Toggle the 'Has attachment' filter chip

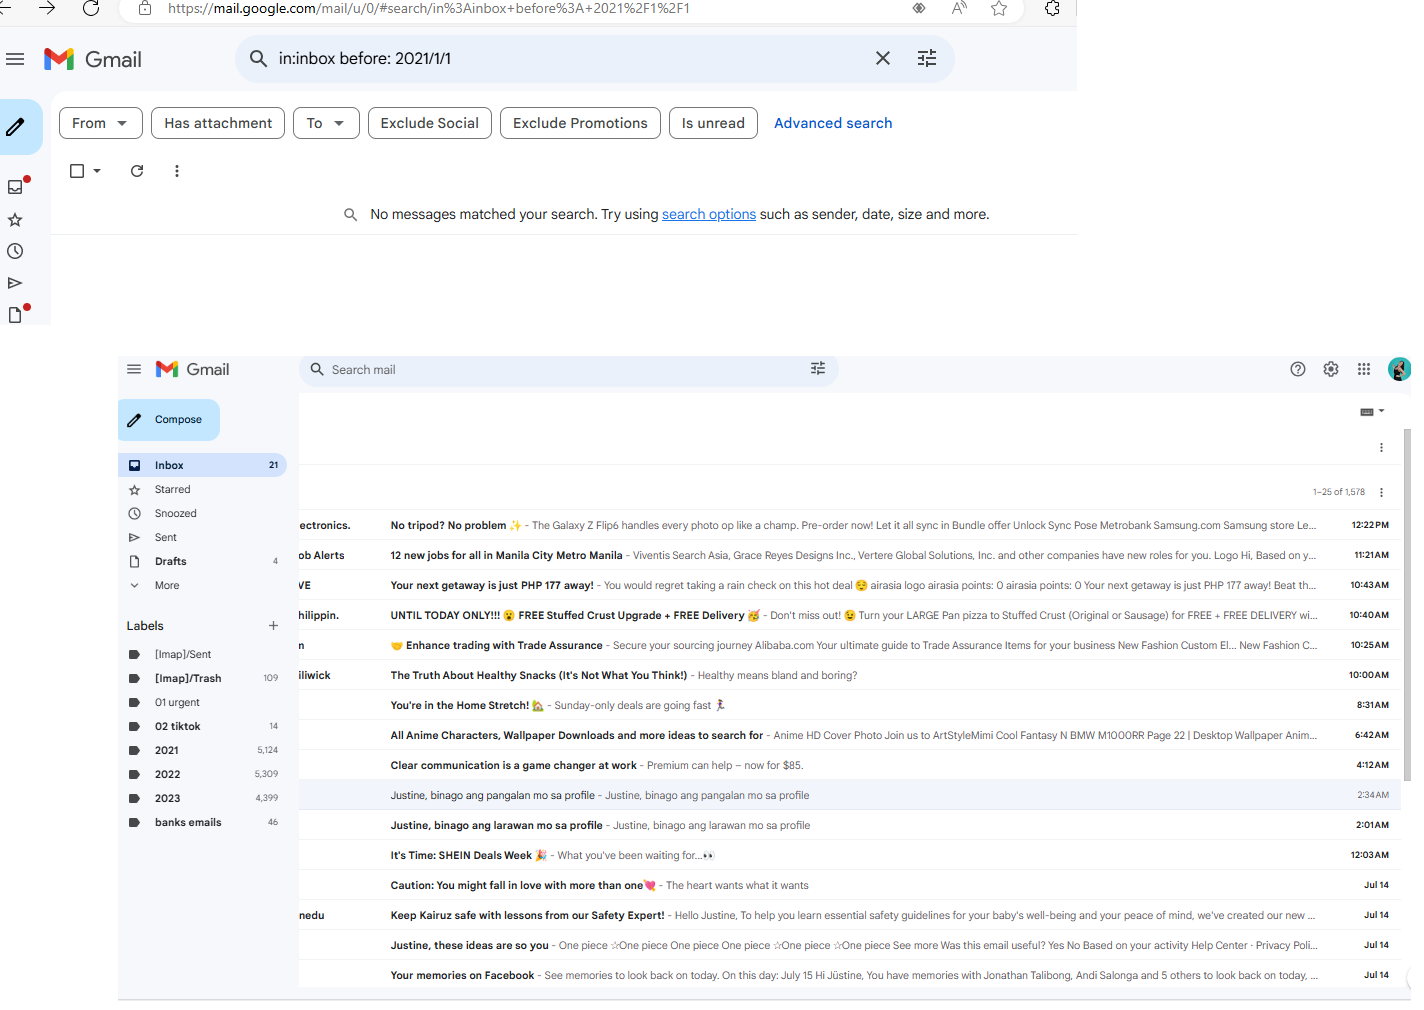pyautogui.click(x=218, y=123)
